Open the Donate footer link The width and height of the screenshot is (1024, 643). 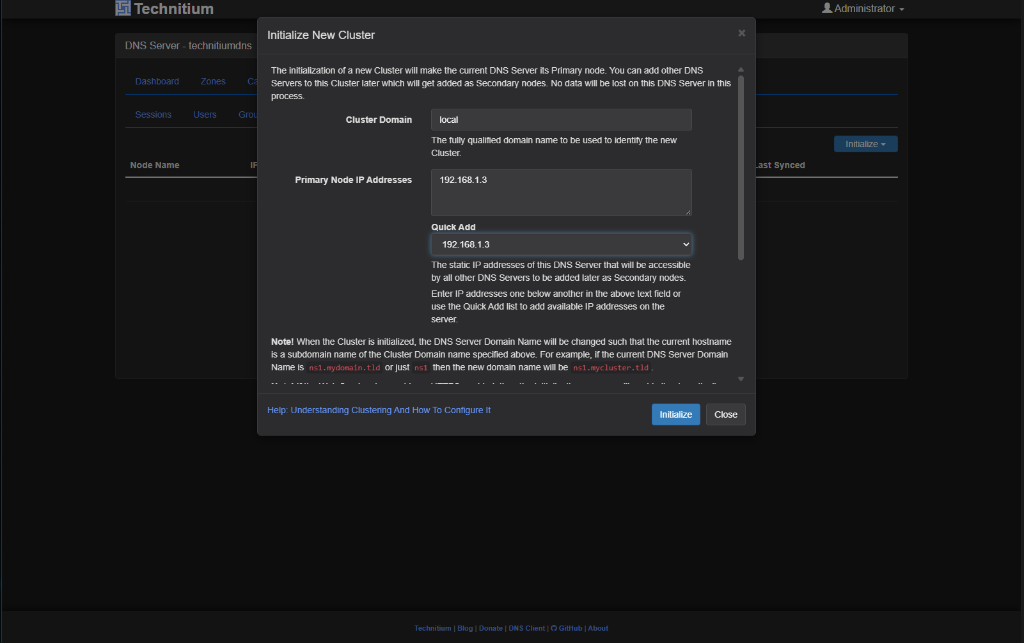click(x=490, y=629)
